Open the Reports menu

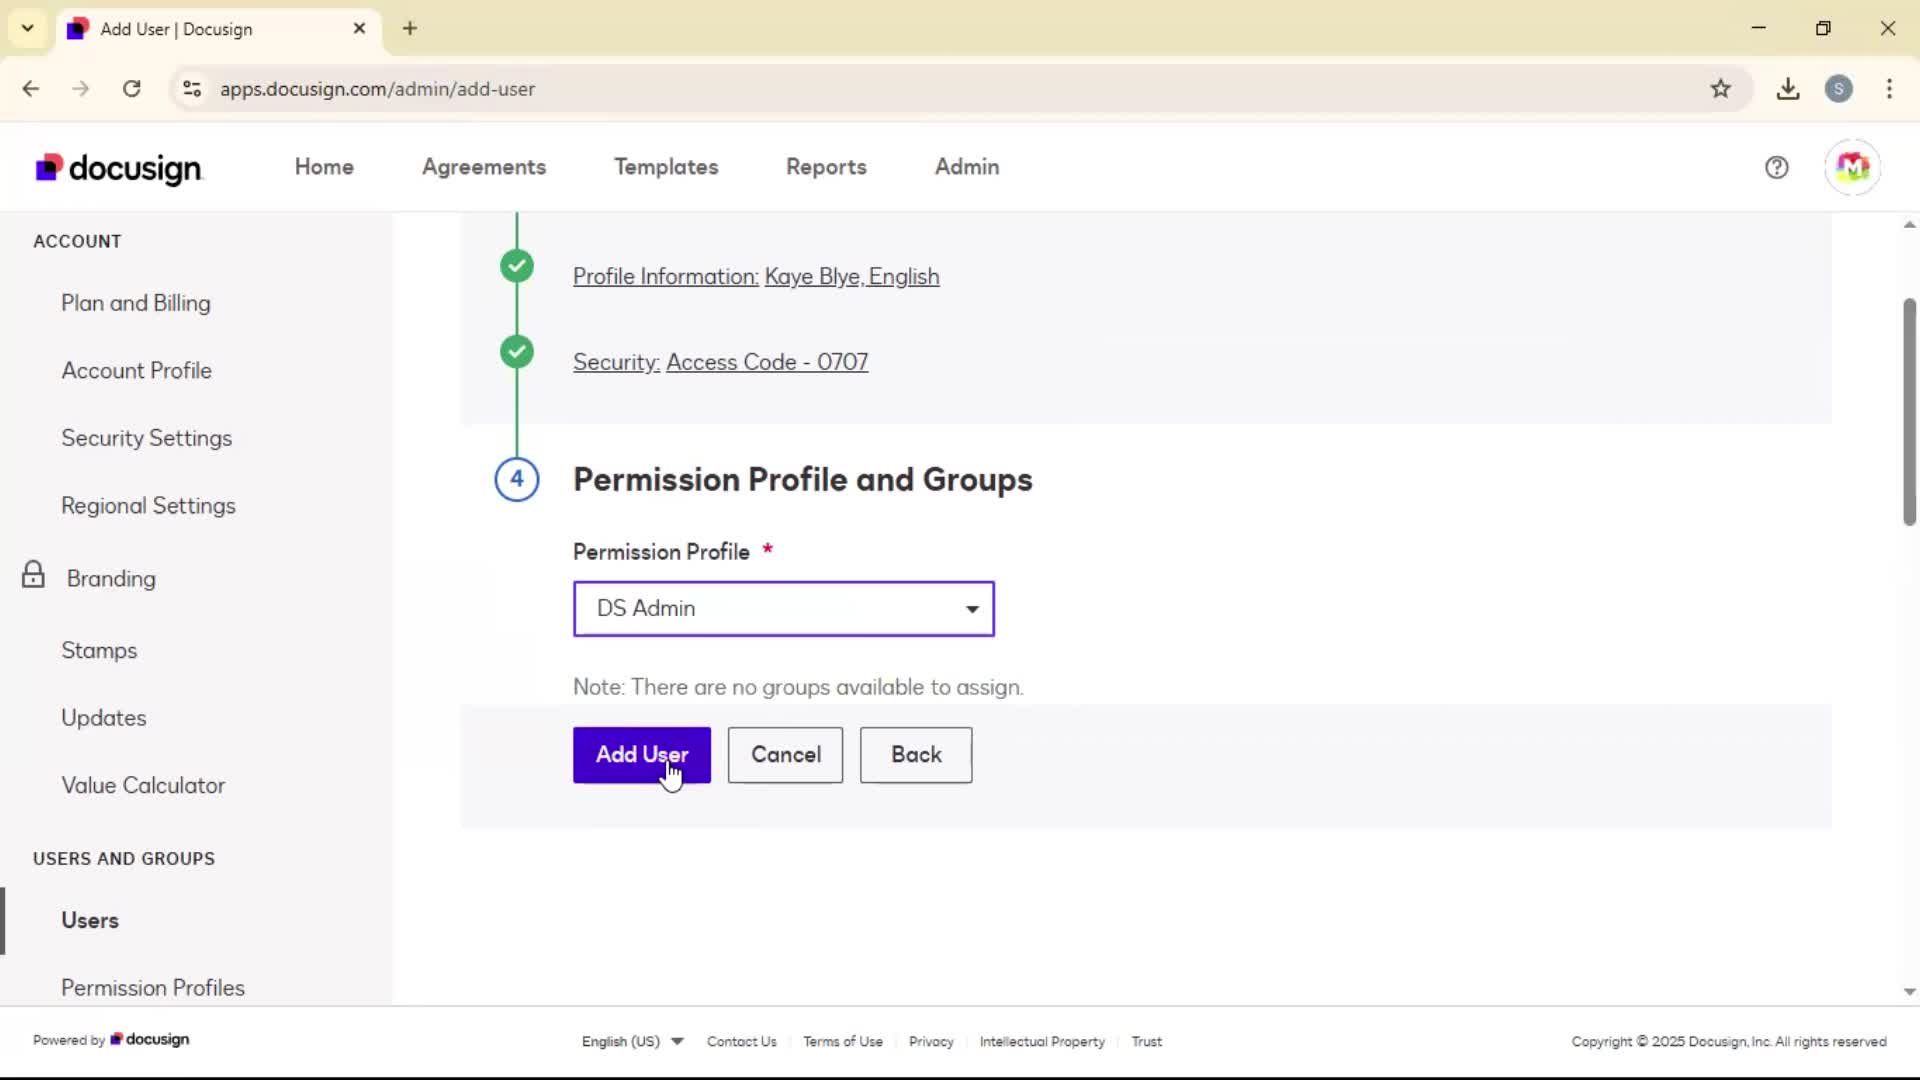point(826,167)
